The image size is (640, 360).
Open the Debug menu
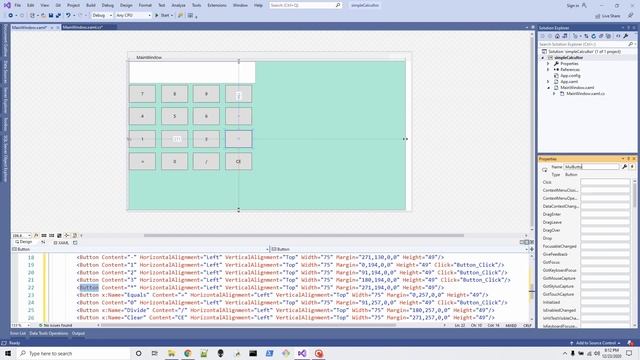point(107,5)
